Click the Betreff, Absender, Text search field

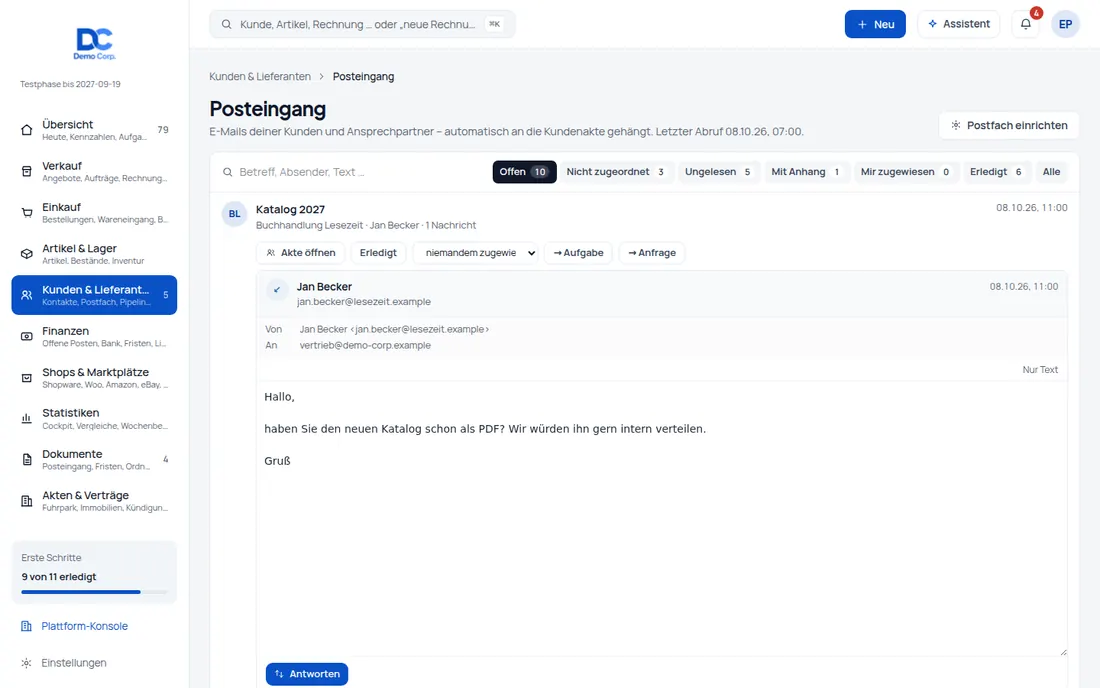tap(354, 172)
